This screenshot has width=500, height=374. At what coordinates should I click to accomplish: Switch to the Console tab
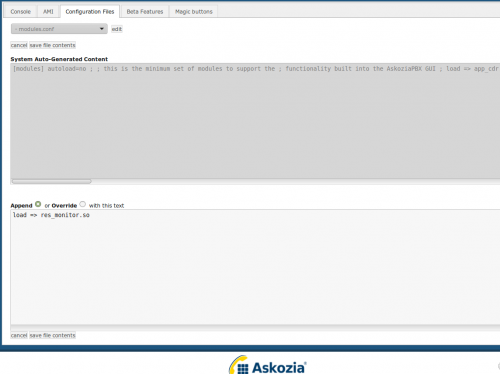point(21,12)
